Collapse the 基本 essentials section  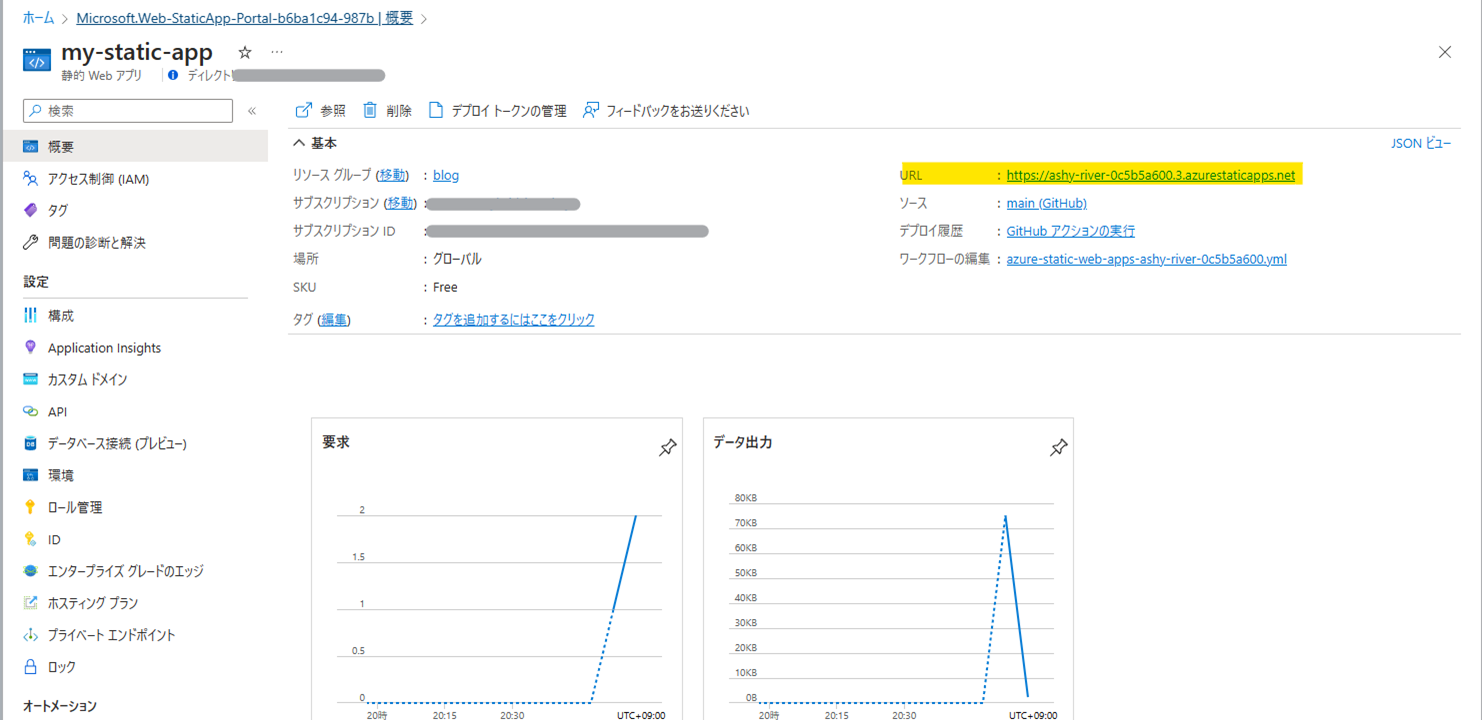coord(299,144)
